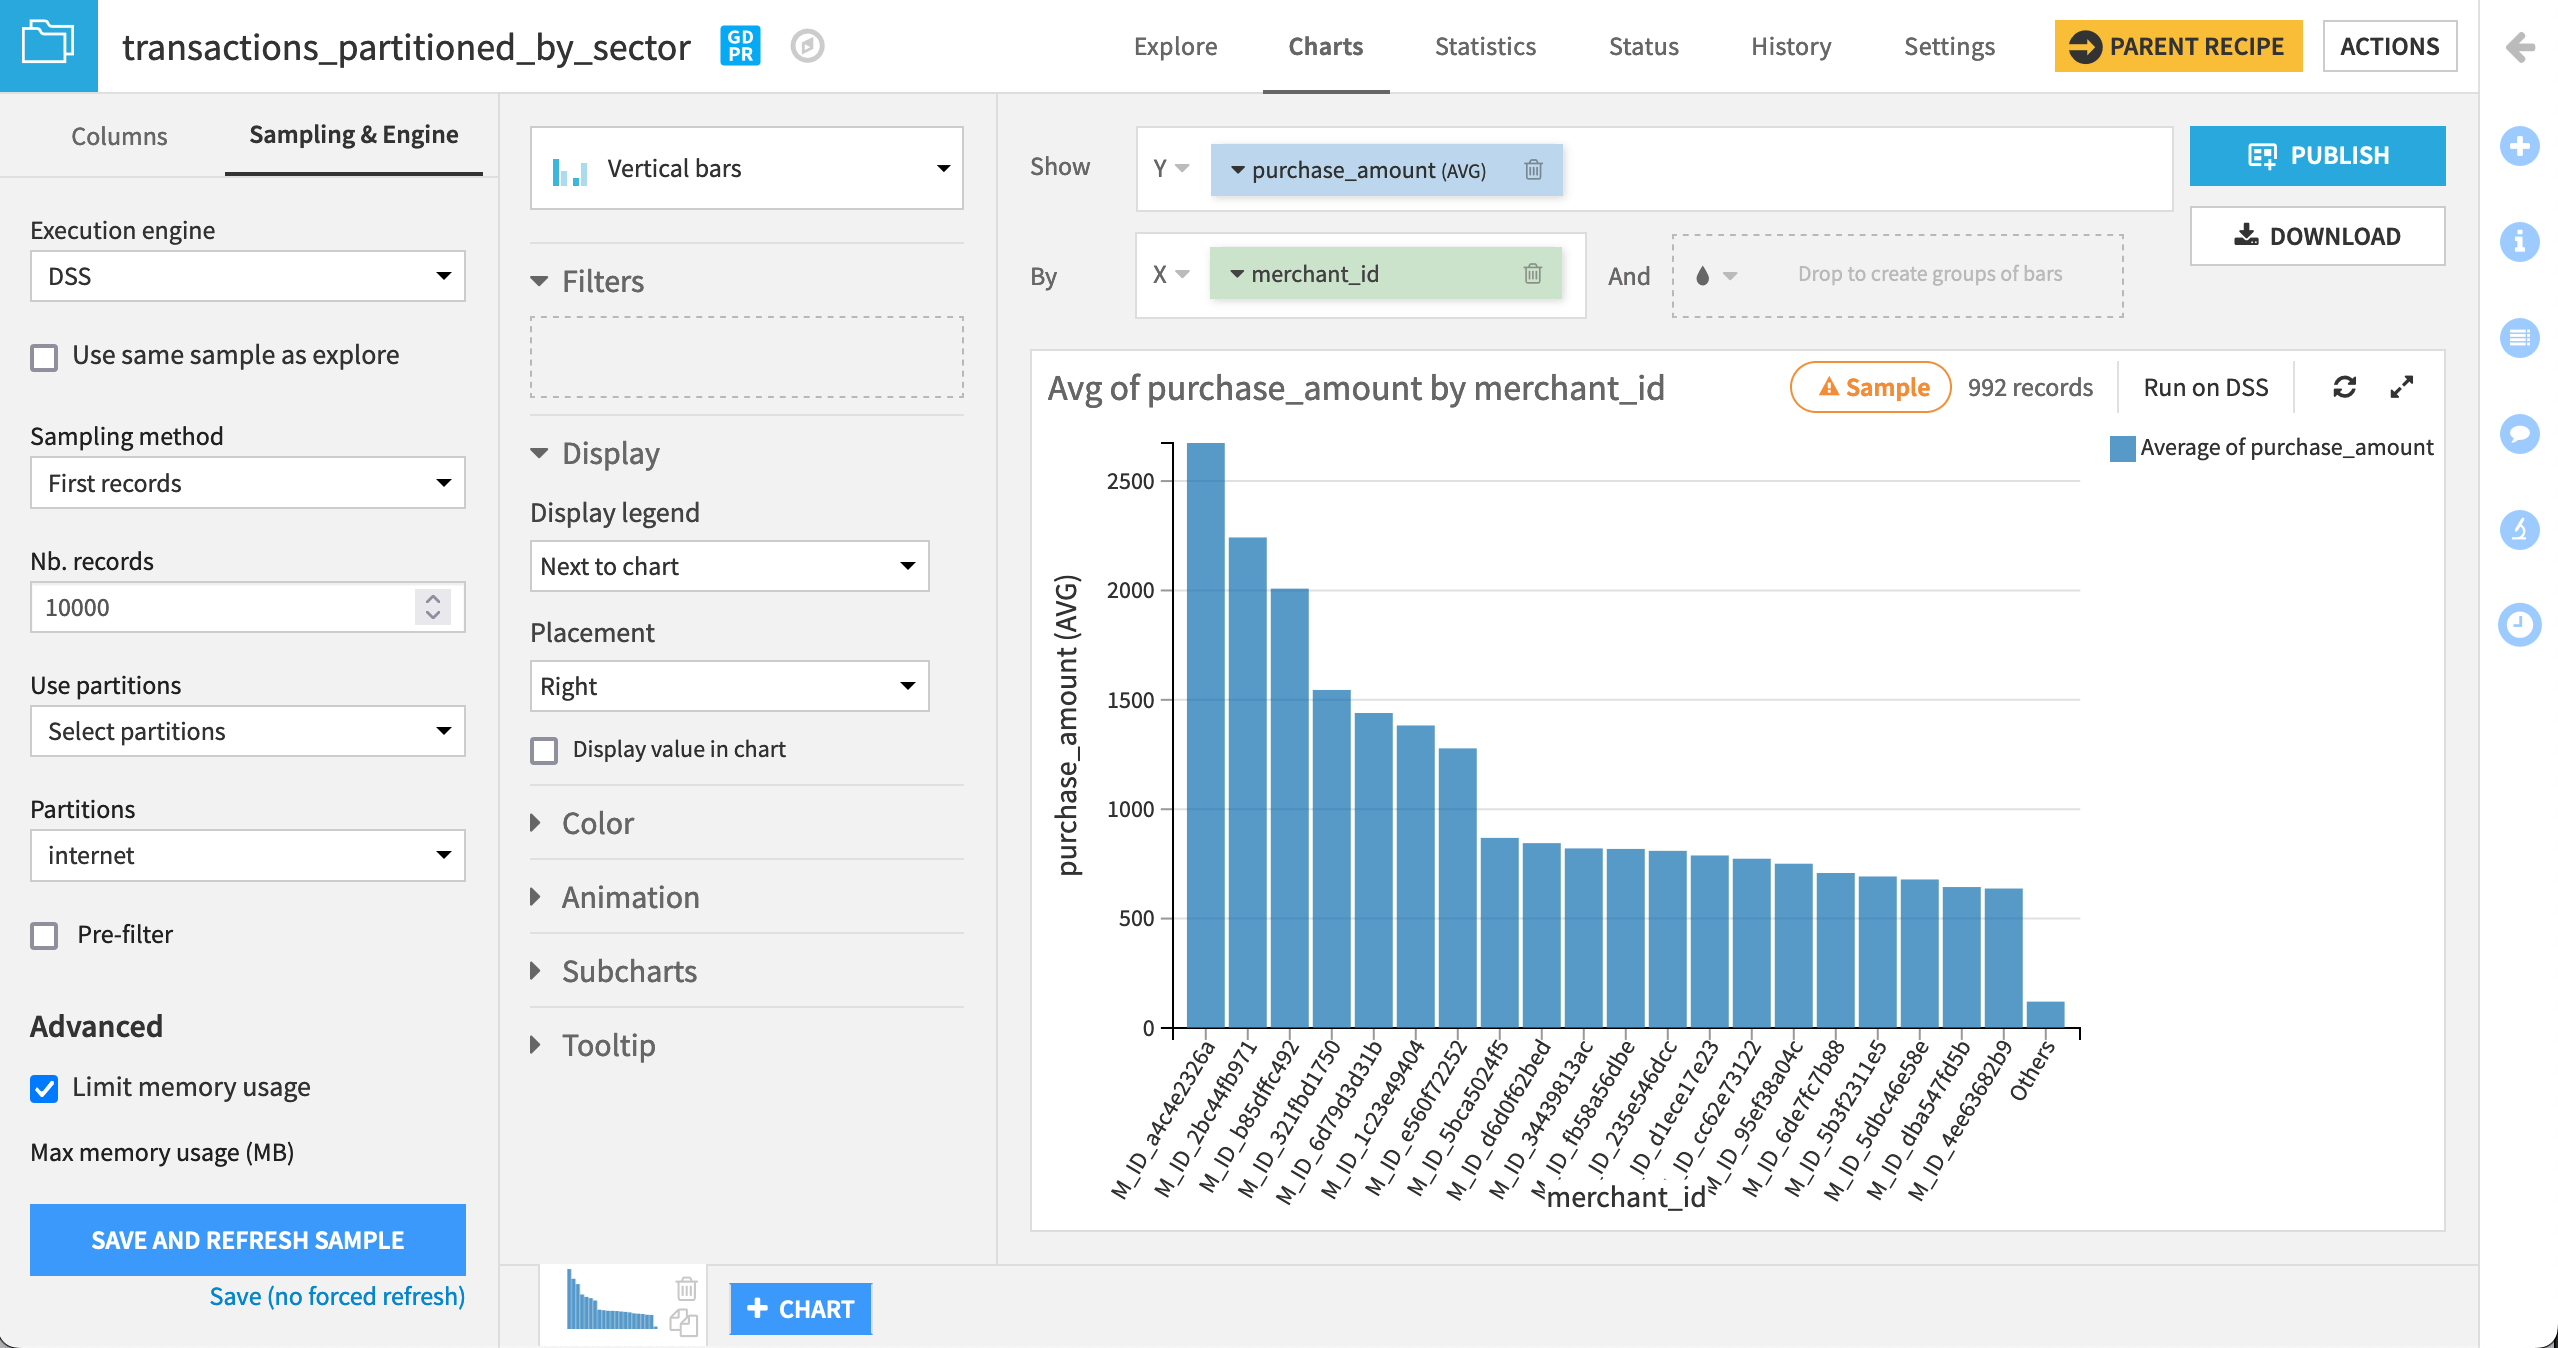Expand the Animation section

[631, 895]
